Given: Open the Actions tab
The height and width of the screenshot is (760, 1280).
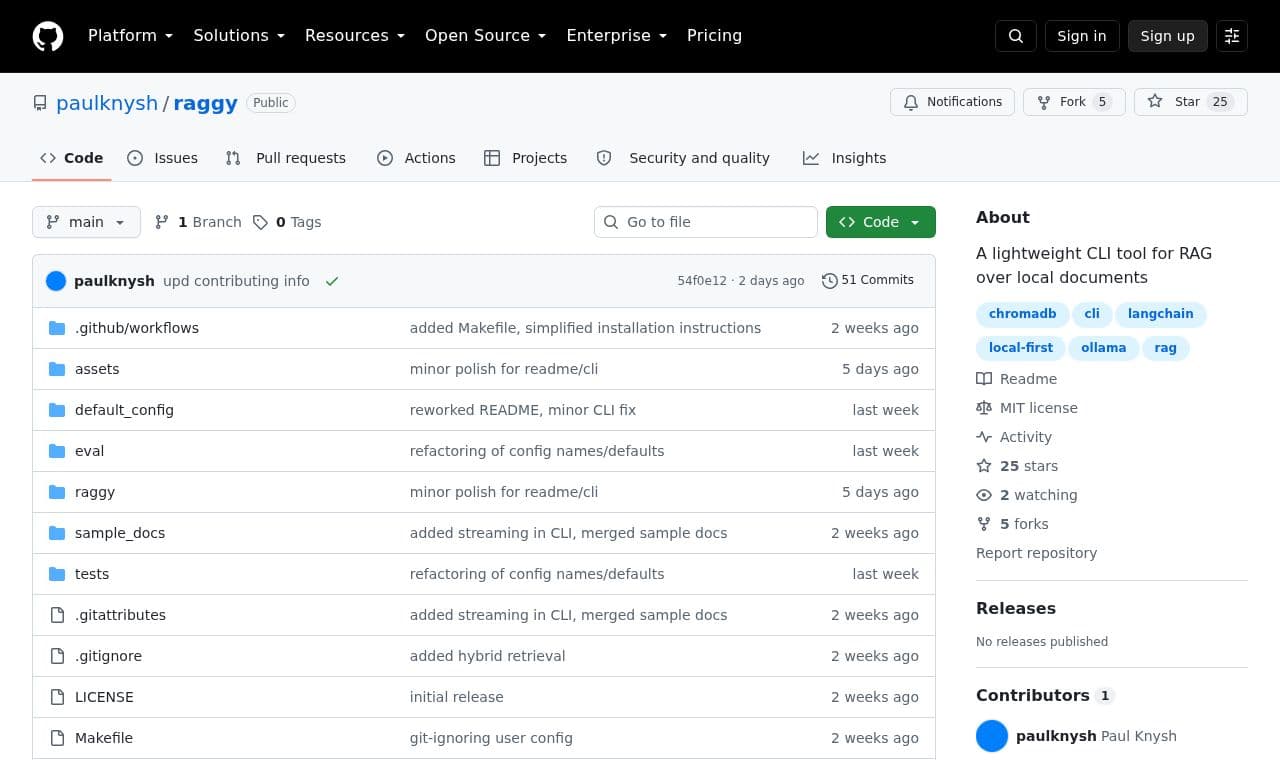Looking at the screenshot, I should point(416,158).
